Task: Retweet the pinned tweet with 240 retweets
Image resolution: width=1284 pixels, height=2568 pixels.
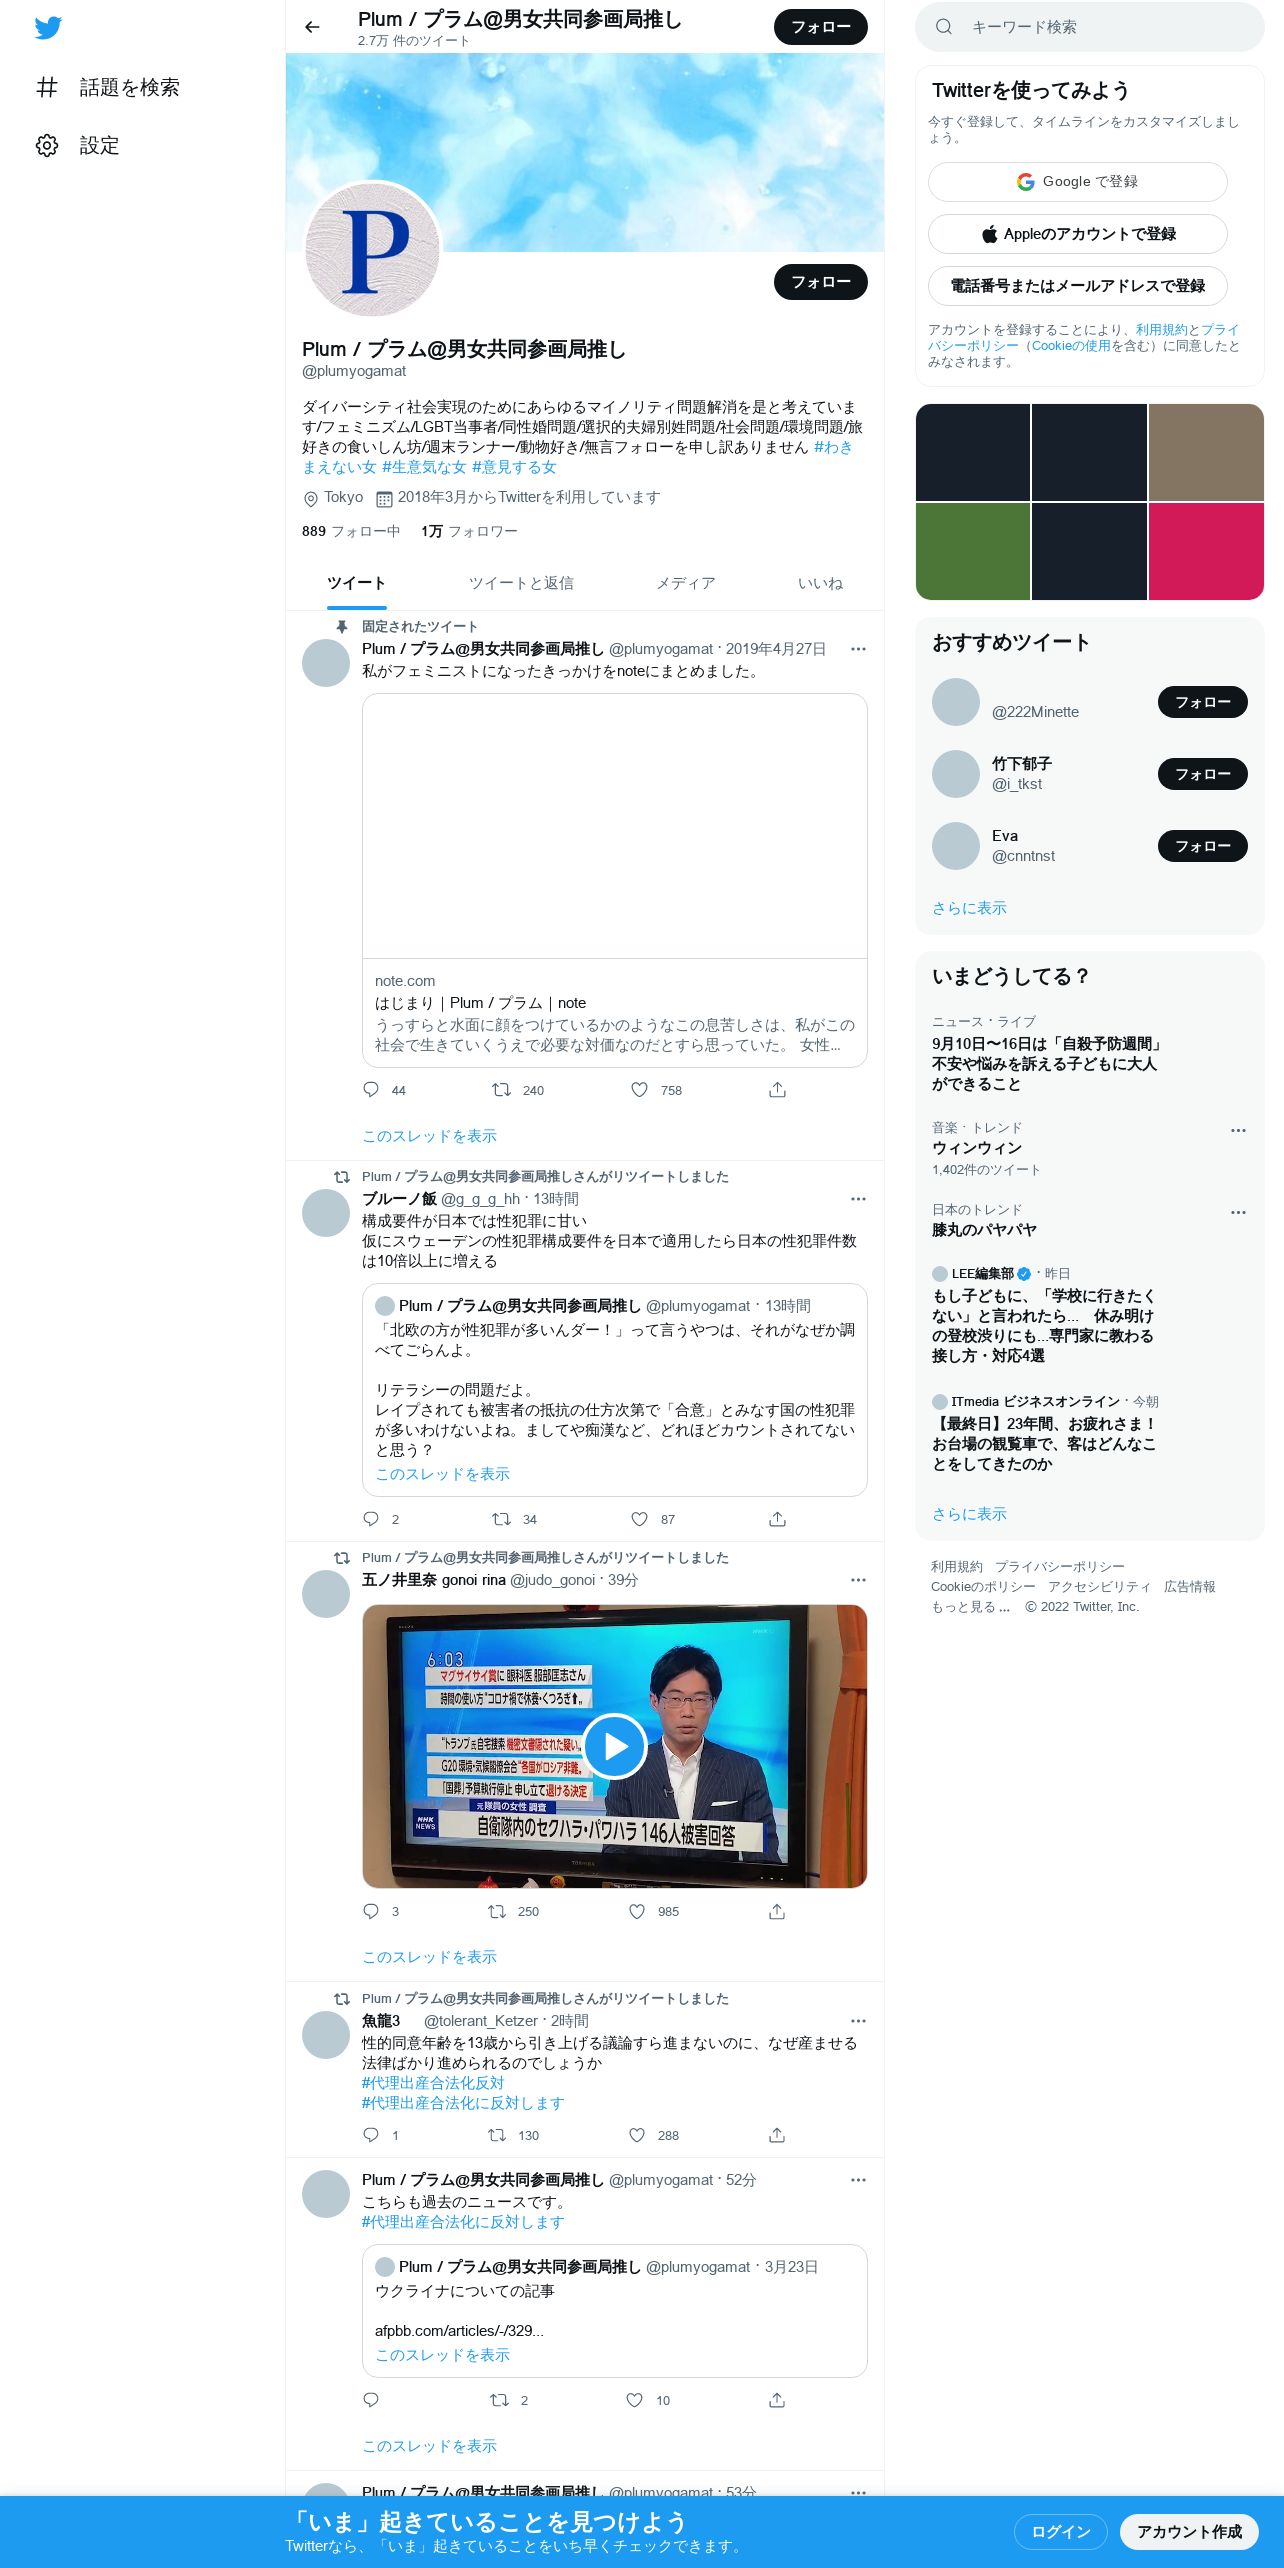Action: pyautogui.click(x=501, y=1090)
